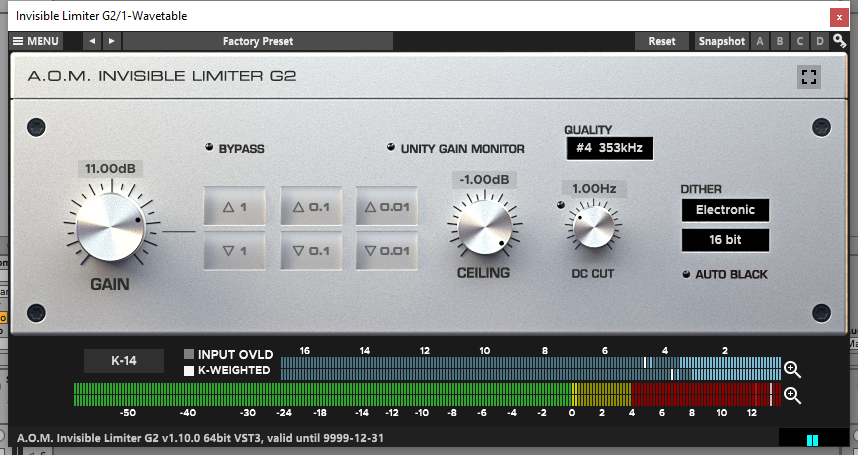
Task: Increase gain by 0.1 dB
Action: 311,207
